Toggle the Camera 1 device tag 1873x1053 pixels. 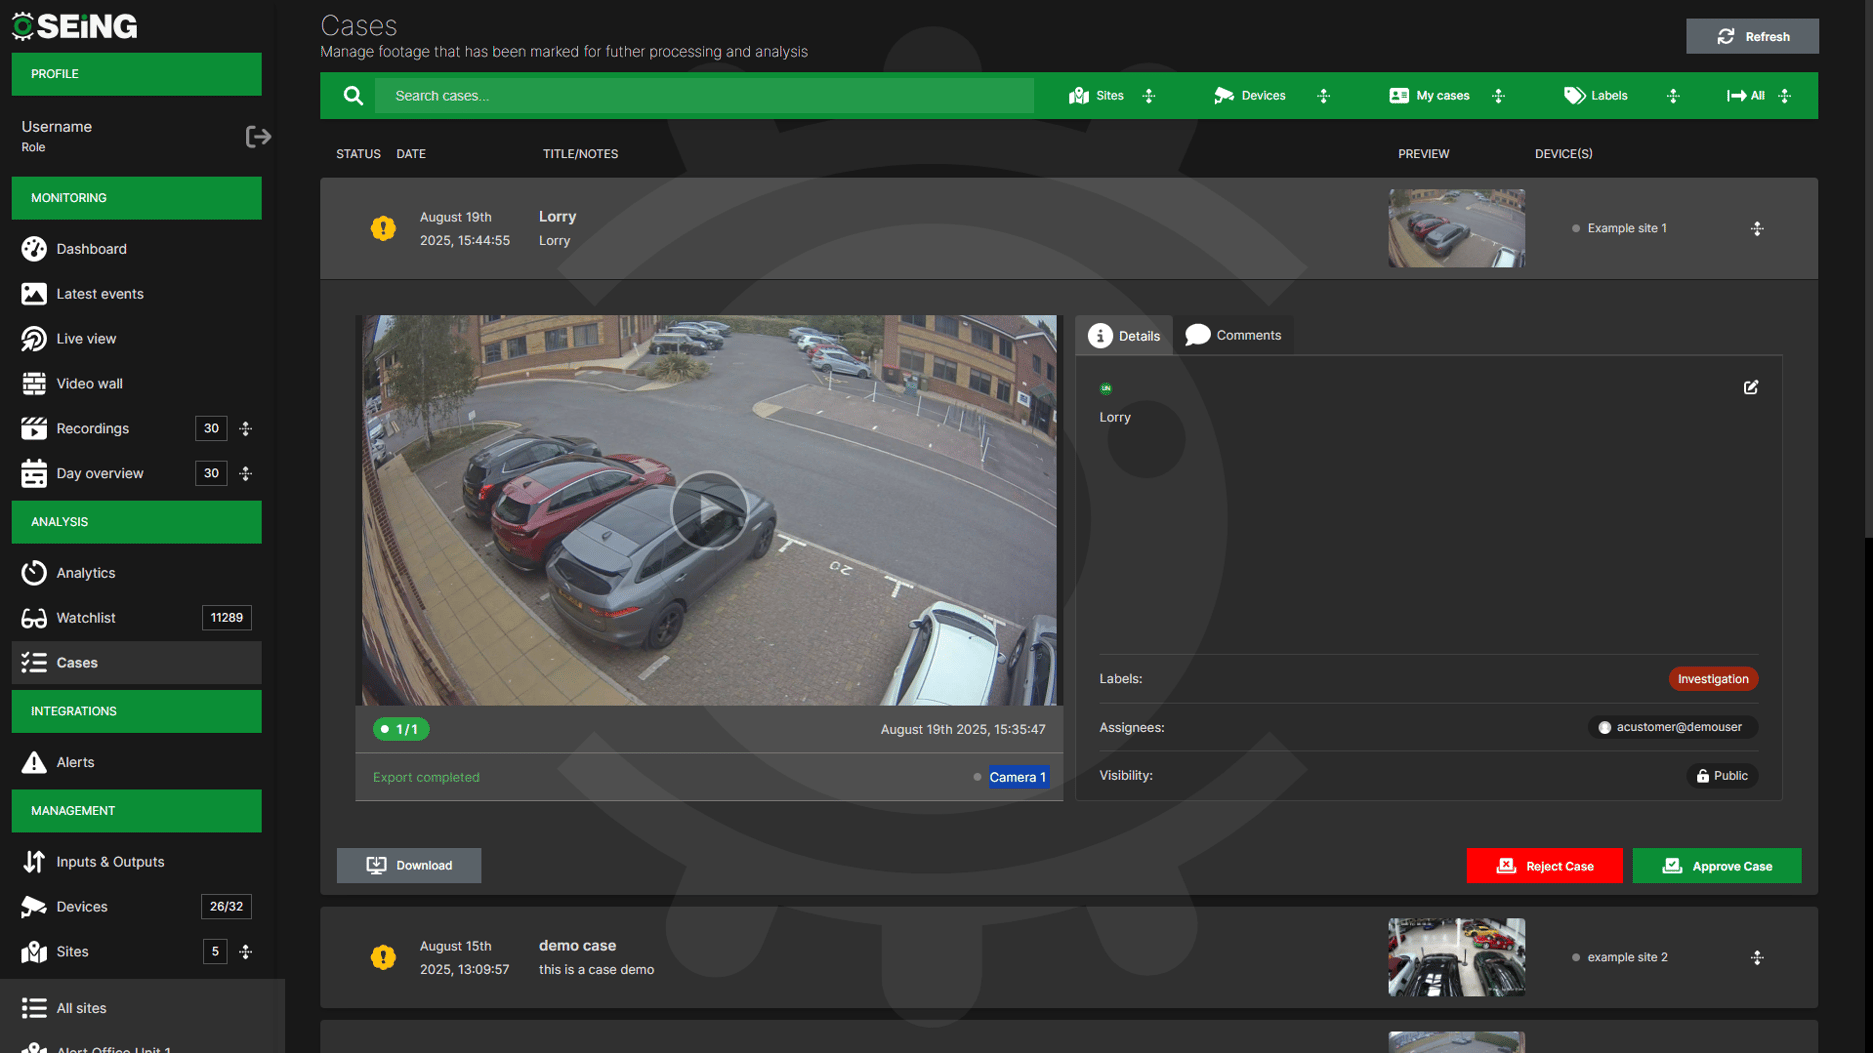(1017, 777)
